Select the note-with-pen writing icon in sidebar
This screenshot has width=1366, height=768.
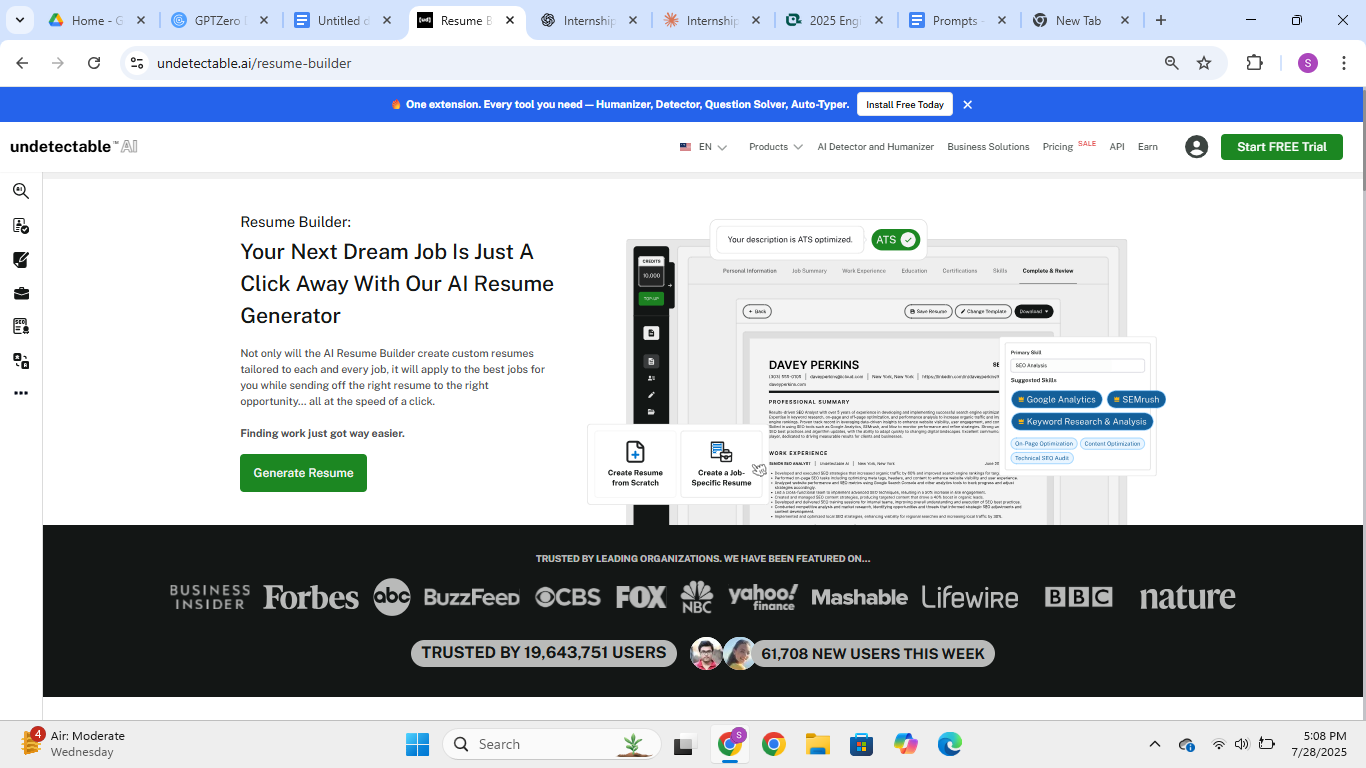click(21, 260)
